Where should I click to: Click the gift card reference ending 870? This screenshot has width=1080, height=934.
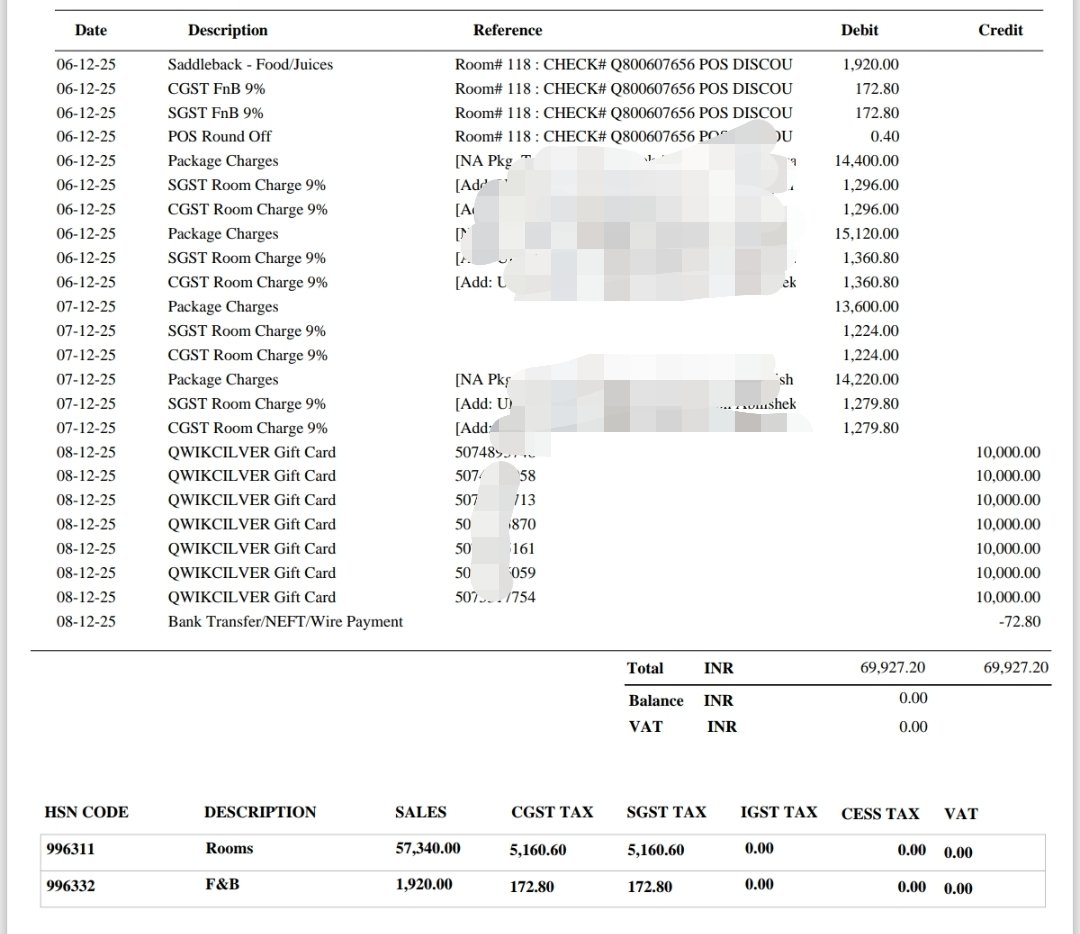pos(495,524)
